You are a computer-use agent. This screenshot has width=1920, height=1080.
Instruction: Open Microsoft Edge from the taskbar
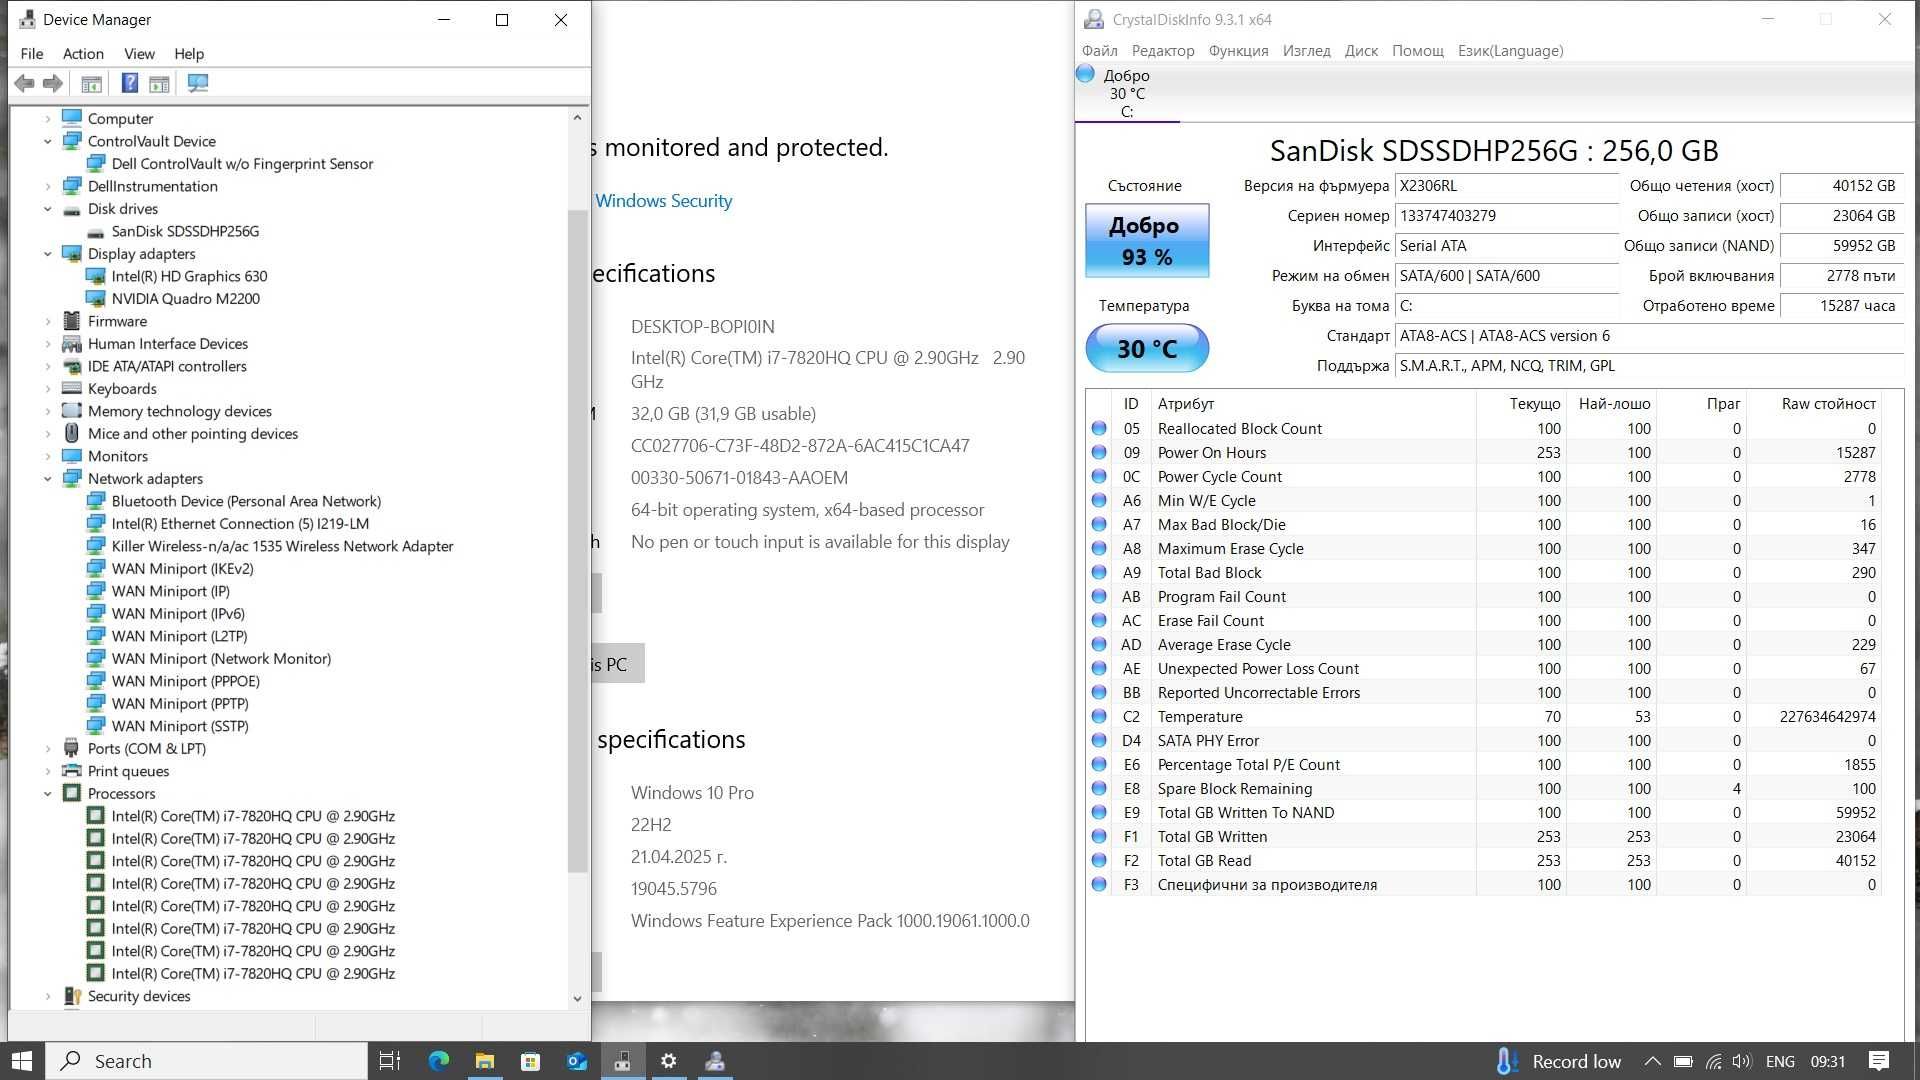pos(439,1061)
